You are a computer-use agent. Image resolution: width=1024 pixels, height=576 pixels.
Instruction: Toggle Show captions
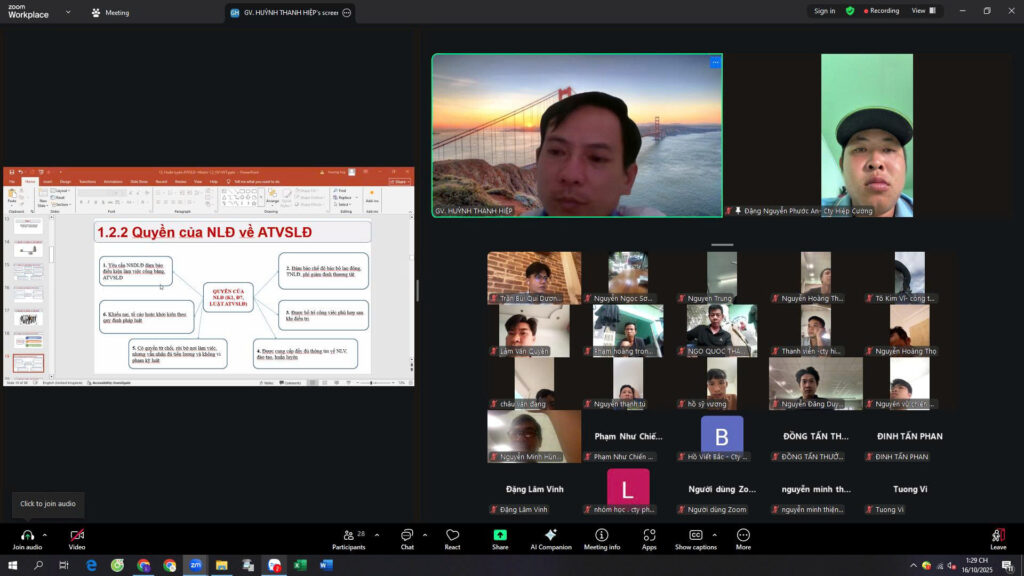[x=696, y=535]
